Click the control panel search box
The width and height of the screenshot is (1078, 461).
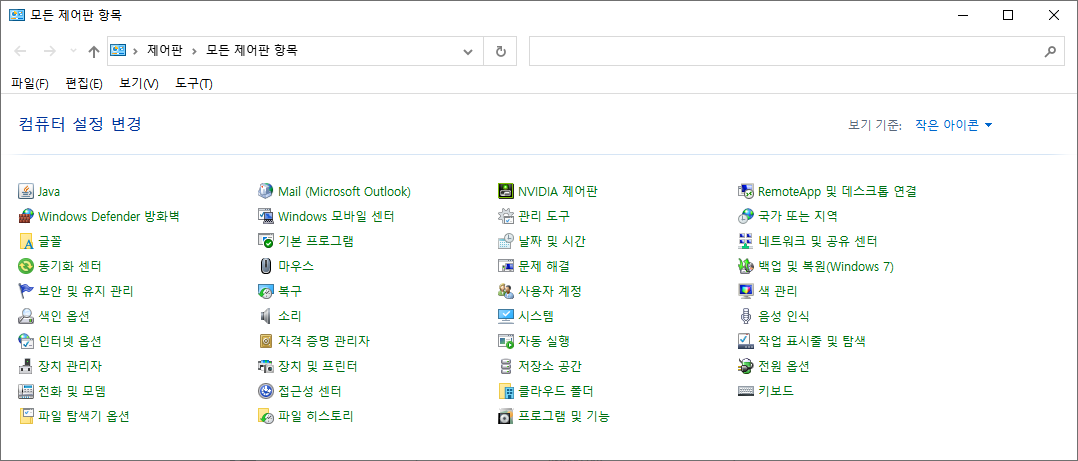[x=795, y=51]
